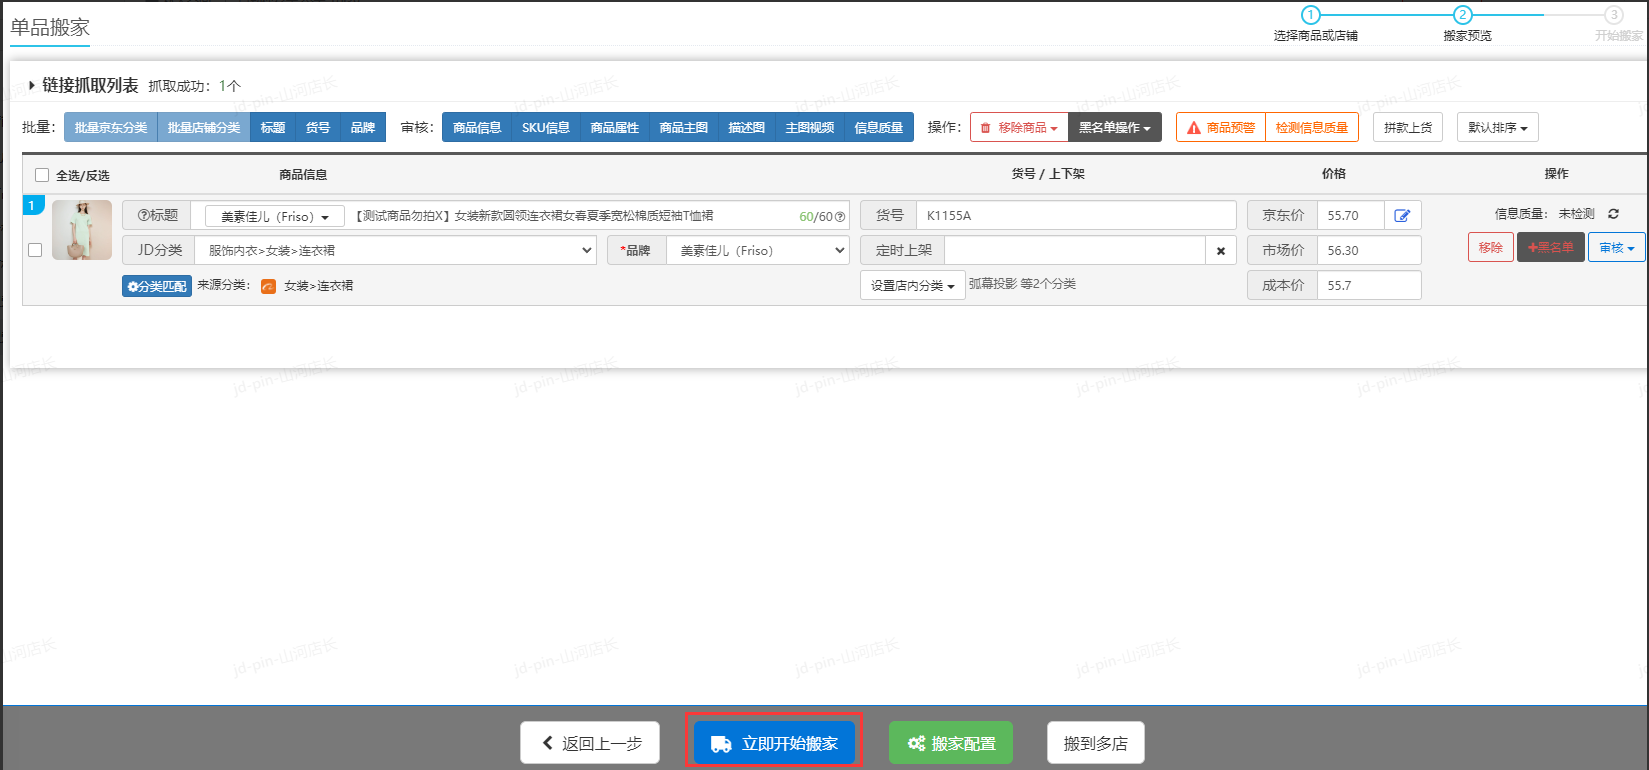Click the 返回上一步 button
This screenshot has height=770, width=1649.
pyautogui.click(x=590, y=743)
